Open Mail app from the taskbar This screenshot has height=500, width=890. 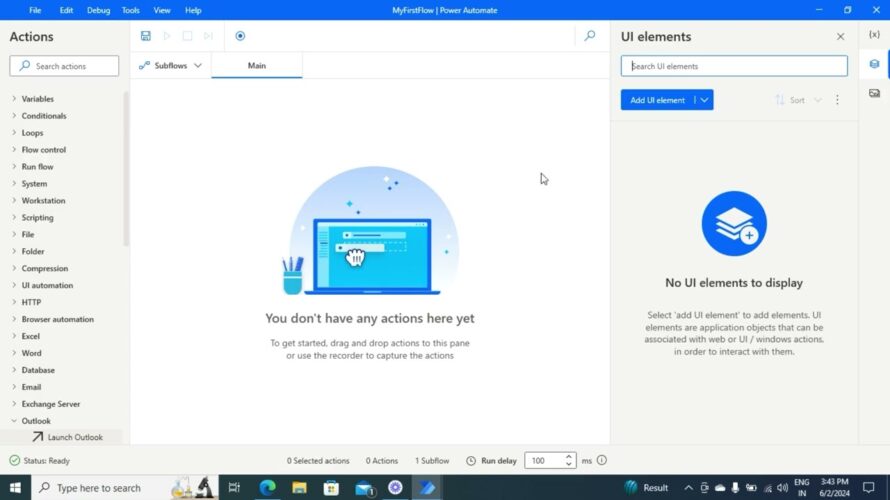364,488
